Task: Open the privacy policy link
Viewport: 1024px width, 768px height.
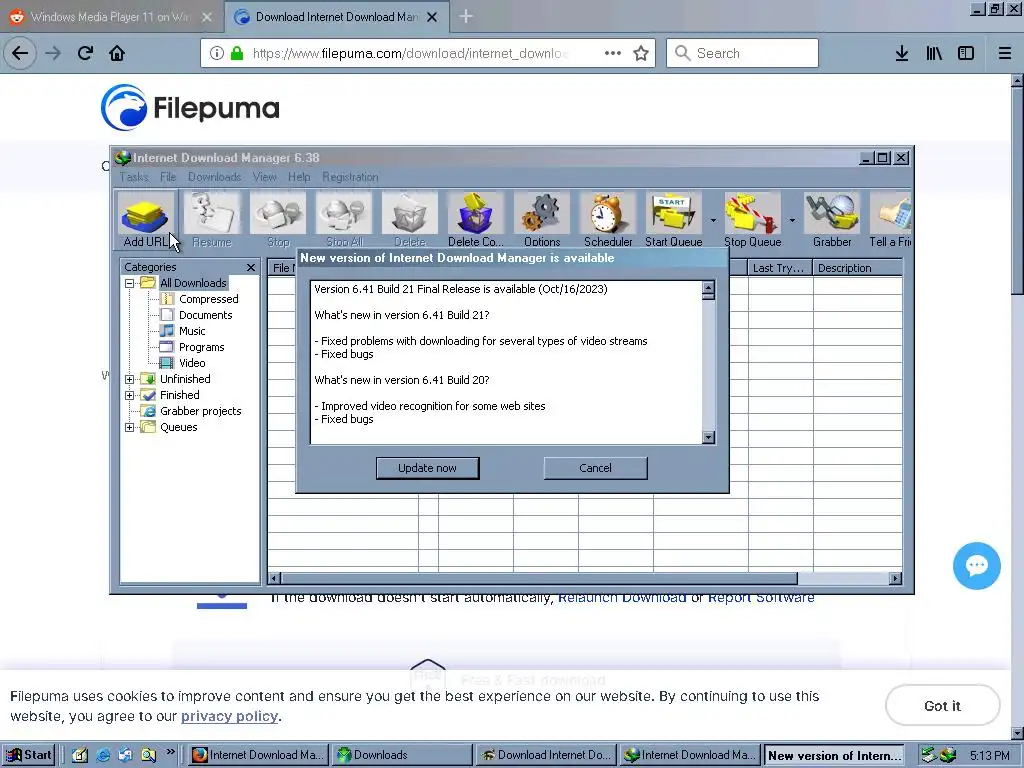Action: coord(229,716)
